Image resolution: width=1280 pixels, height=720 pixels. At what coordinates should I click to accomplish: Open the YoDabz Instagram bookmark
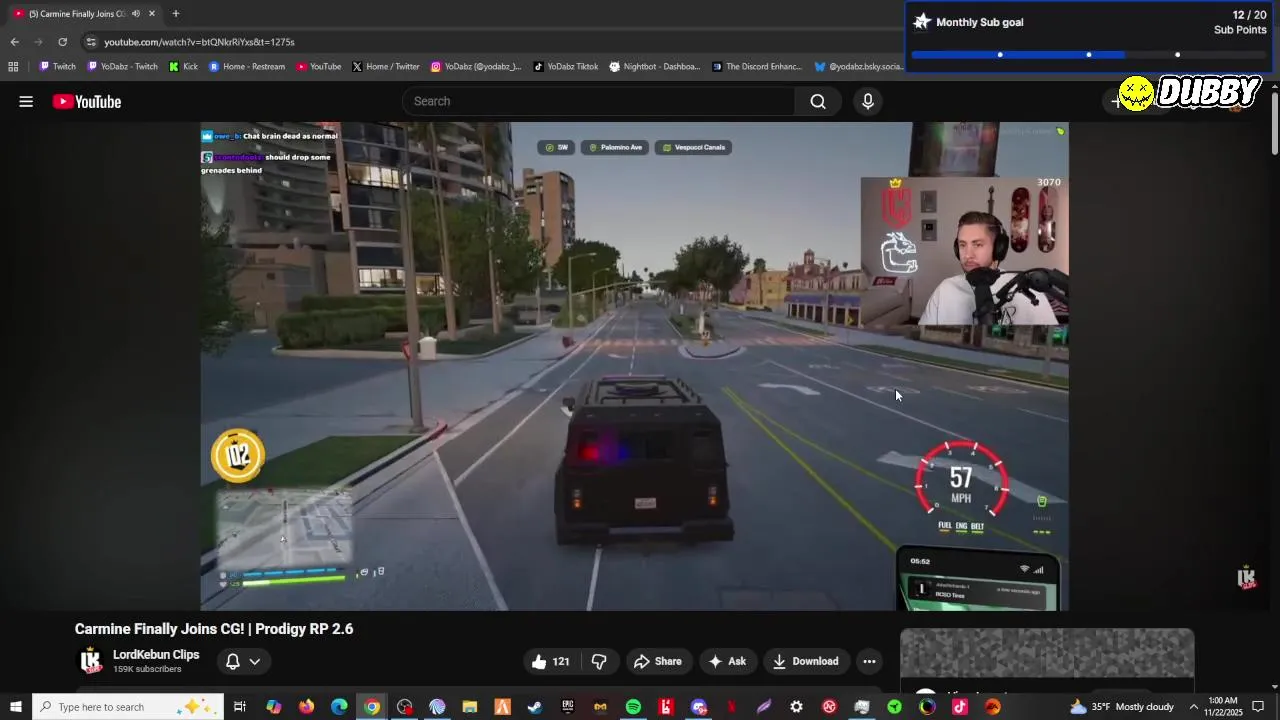pyautogui.click(x=476, y=67)
